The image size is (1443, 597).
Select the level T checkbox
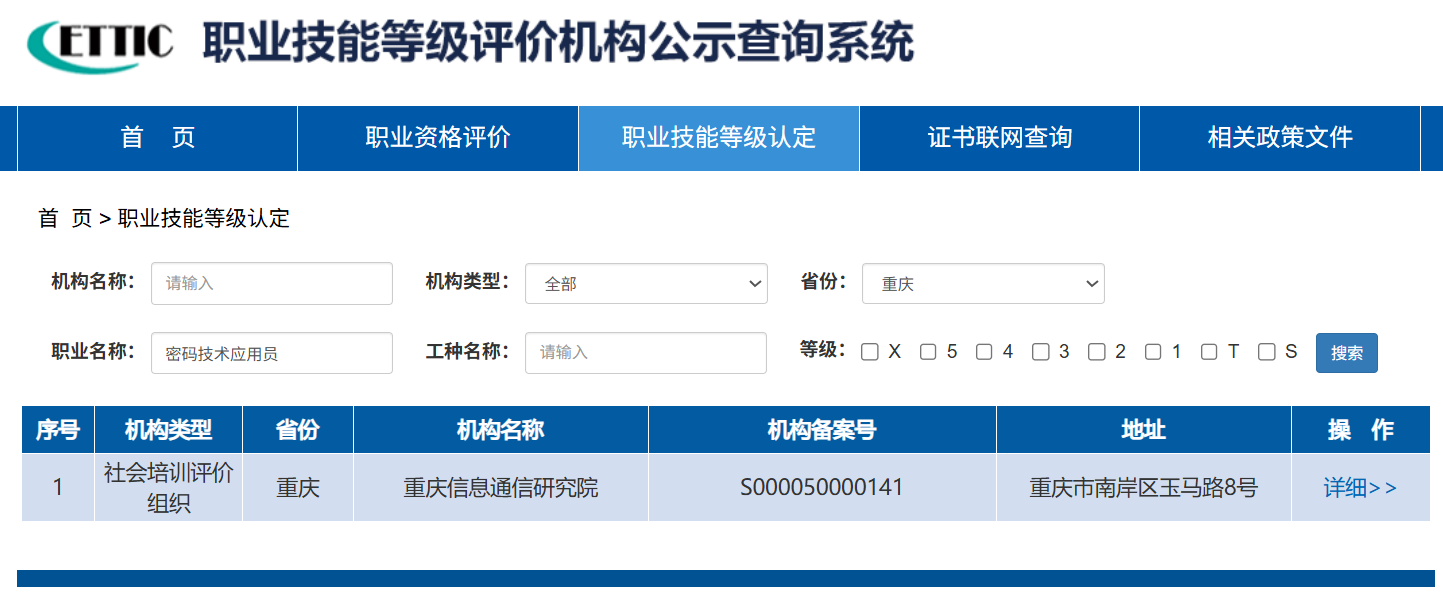(x=1209, y=352)
